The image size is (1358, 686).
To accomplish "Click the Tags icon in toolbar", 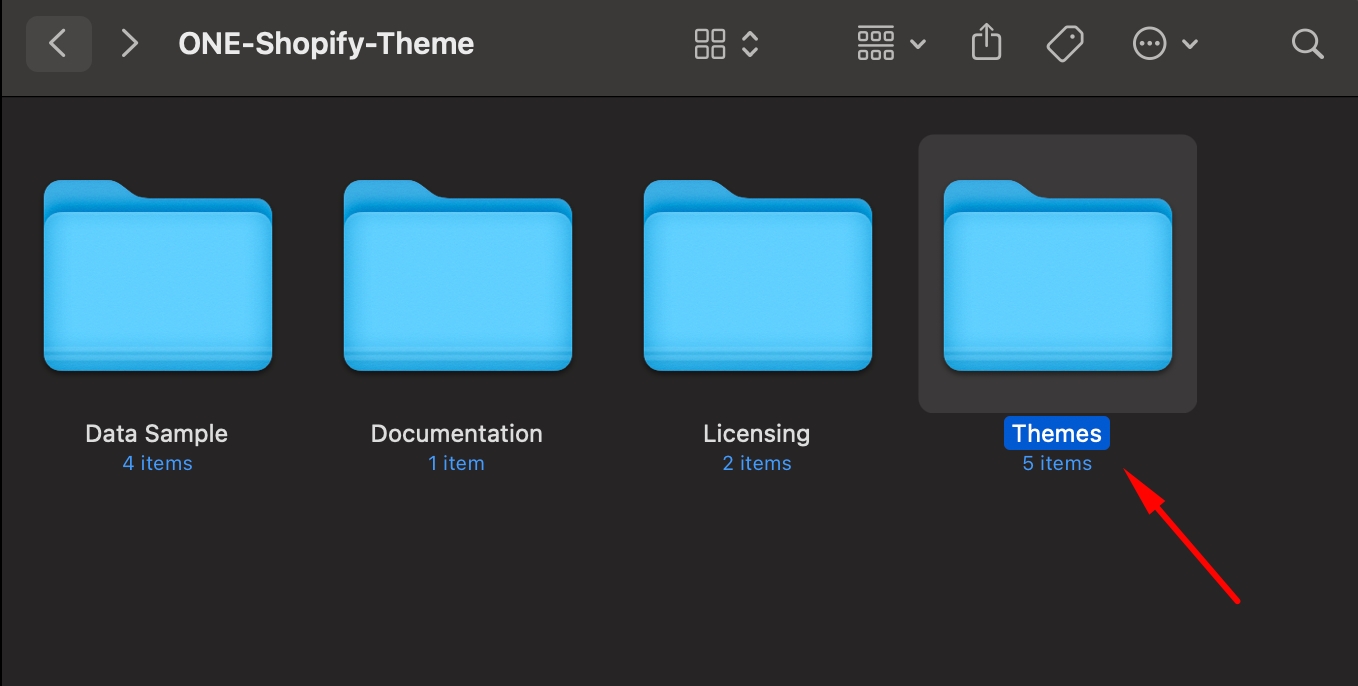I will pyautogui.click(x=1065, y=44).
